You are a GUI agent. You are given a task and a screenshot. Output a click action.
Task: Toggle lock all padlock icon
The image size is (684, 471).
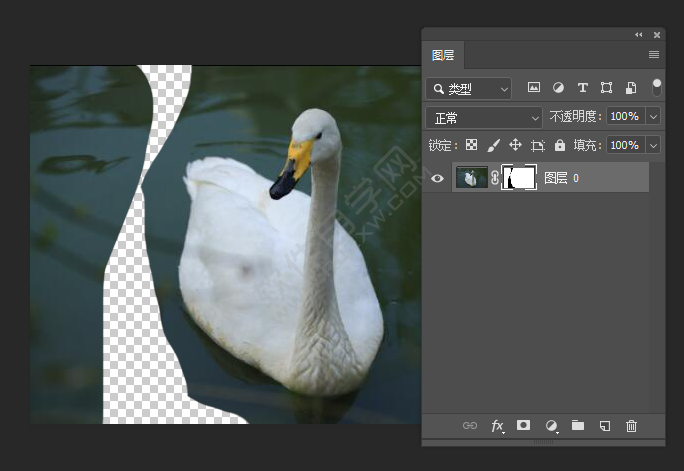point(560,145)
